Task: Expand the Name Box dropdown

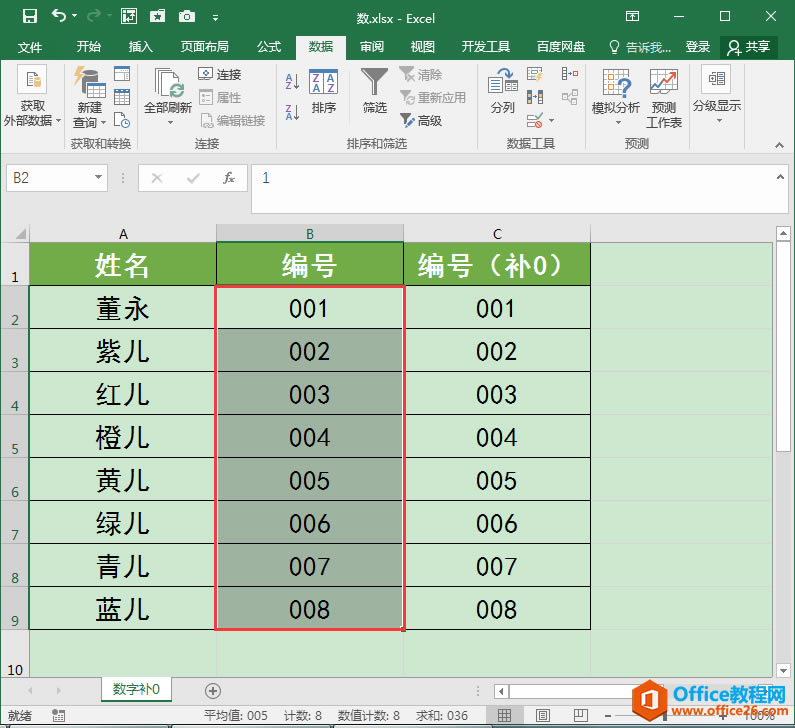Action: tap(98, 177)
